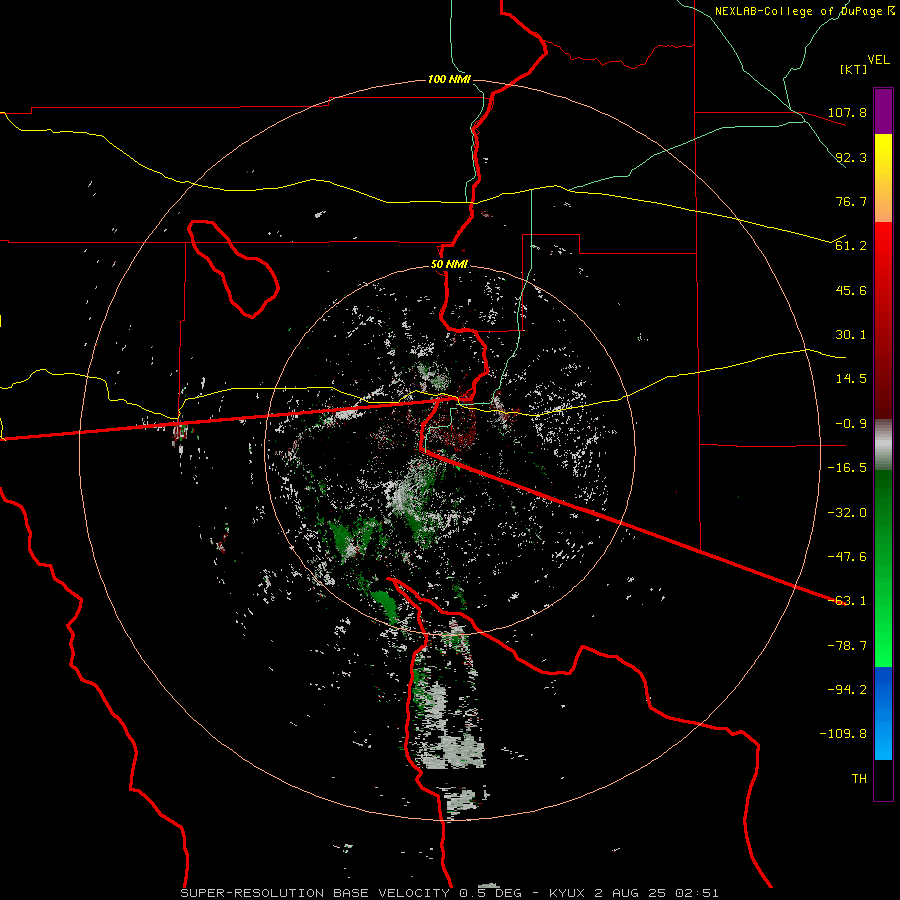The width and height of the screenshot is (900, 900).
Task: Click the 02:51 timestamp in caption
Action: click(x=699, y=893)
